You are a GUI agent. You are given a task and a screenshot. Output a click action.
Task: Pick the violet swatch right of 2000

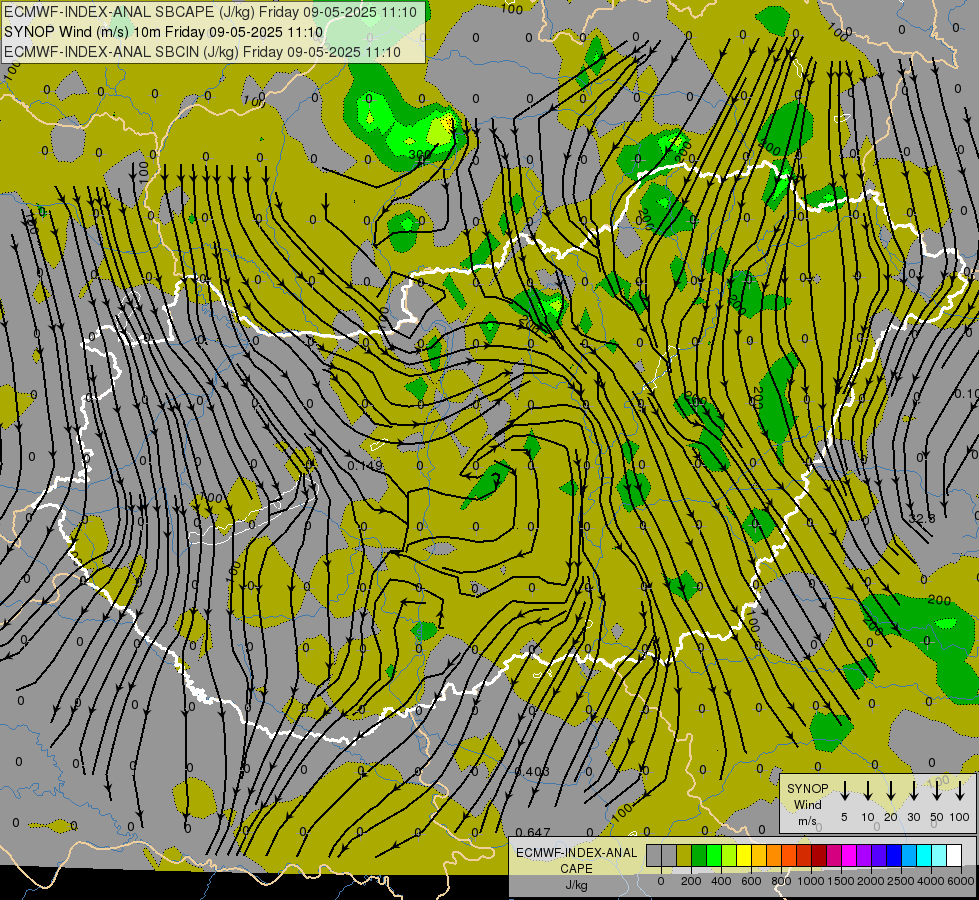879,856
